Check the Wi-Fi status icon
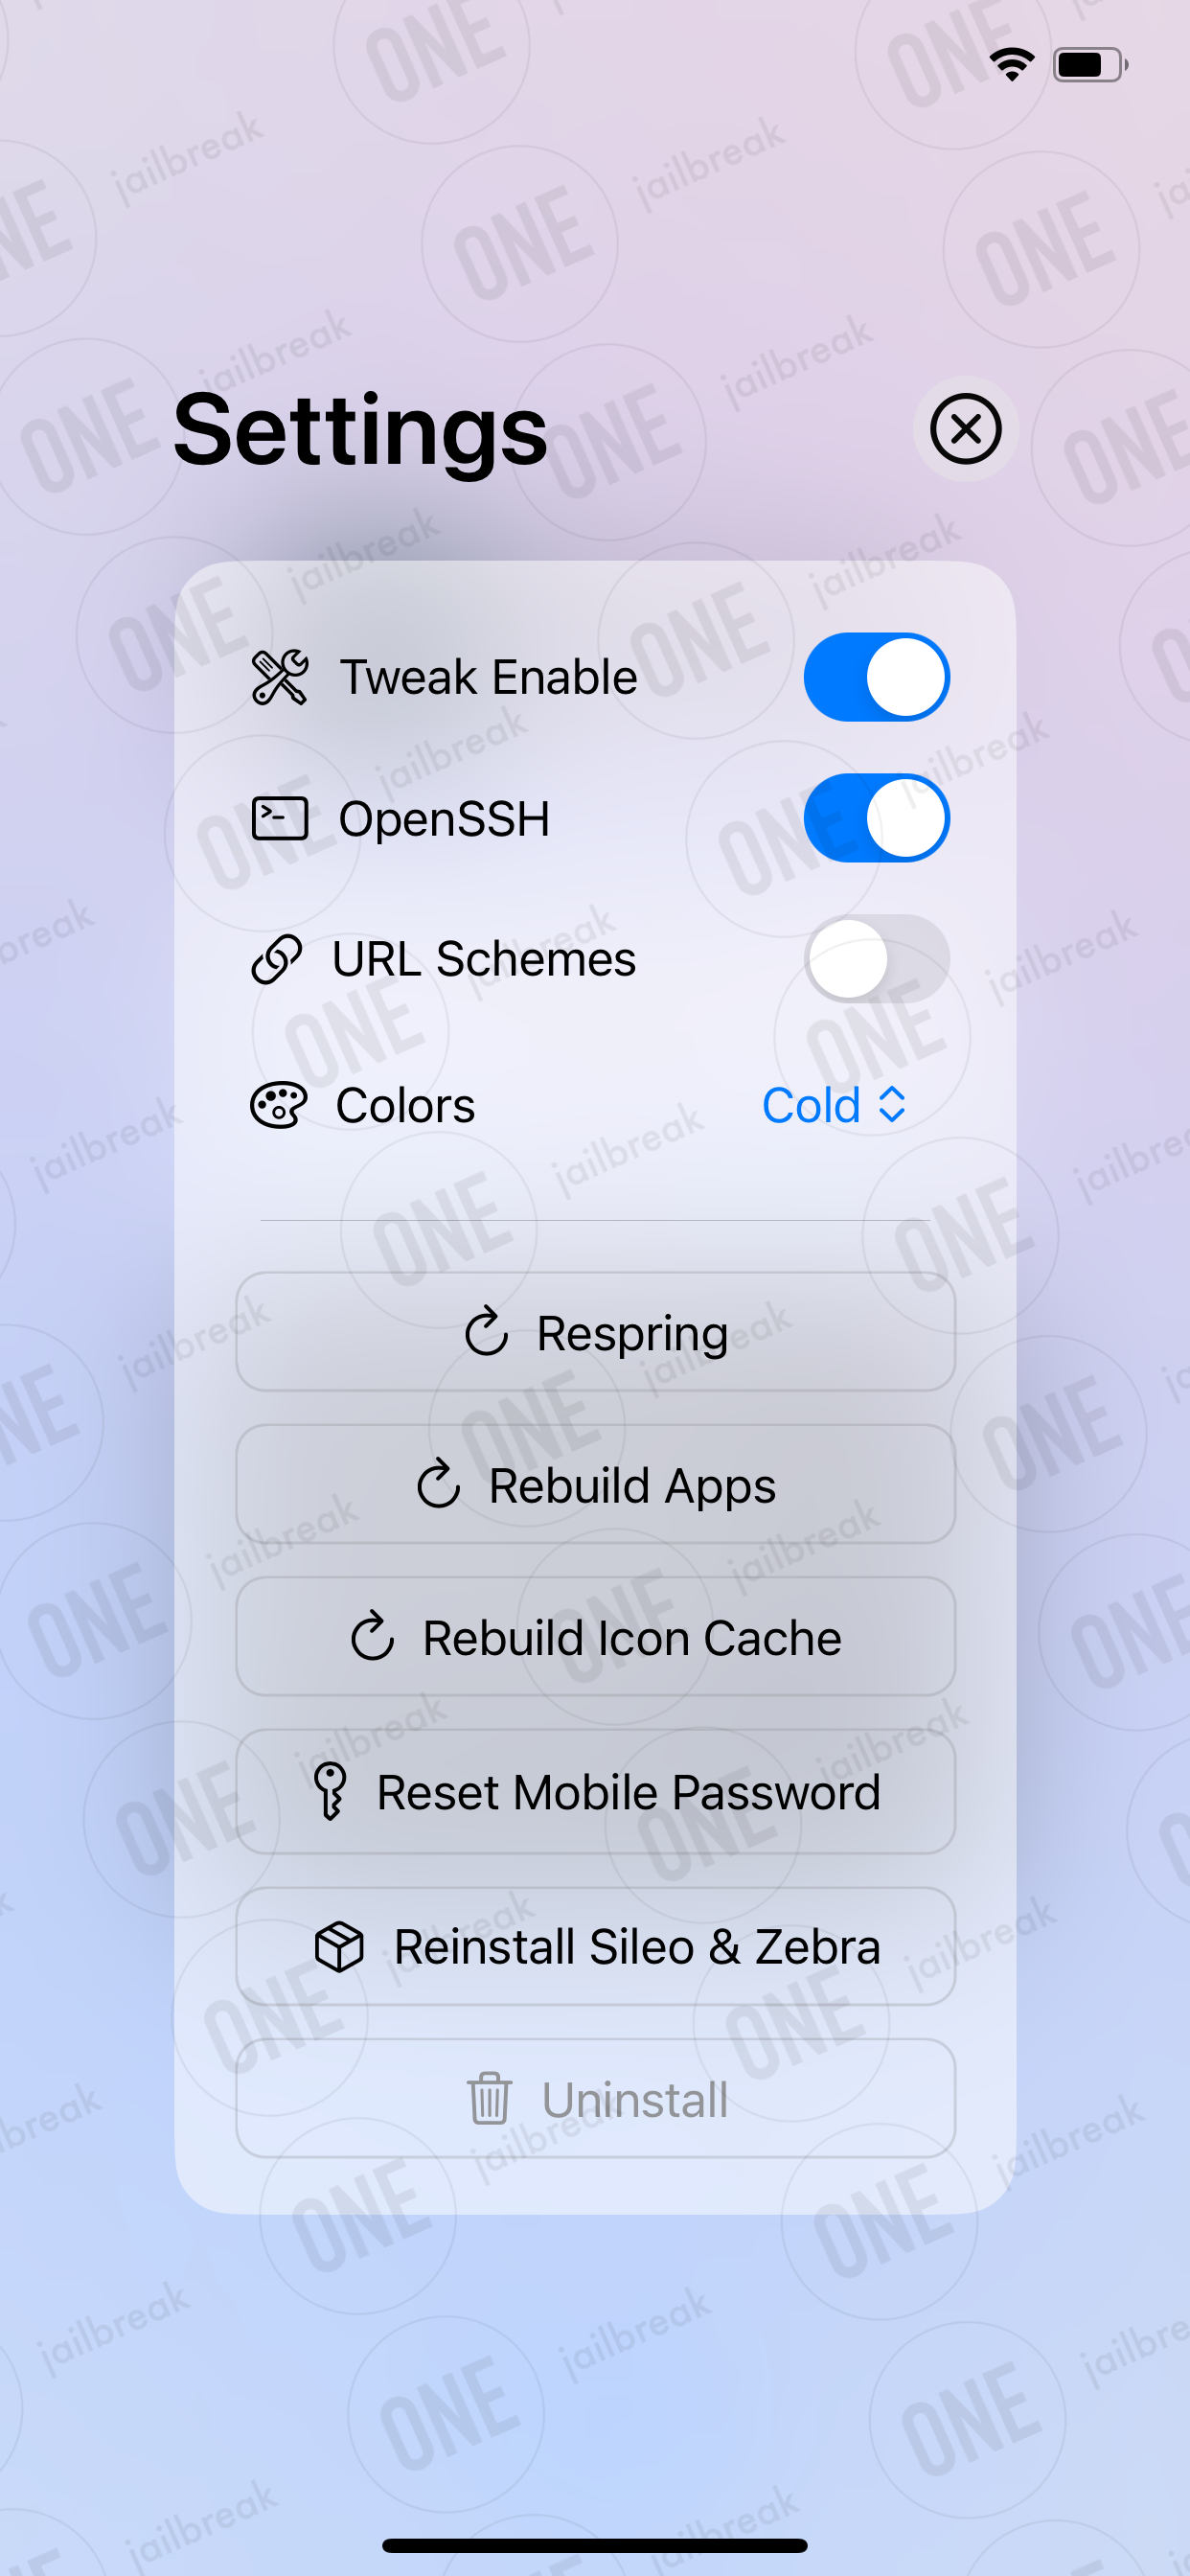 pyautogui.click(x=1012, y=65)
